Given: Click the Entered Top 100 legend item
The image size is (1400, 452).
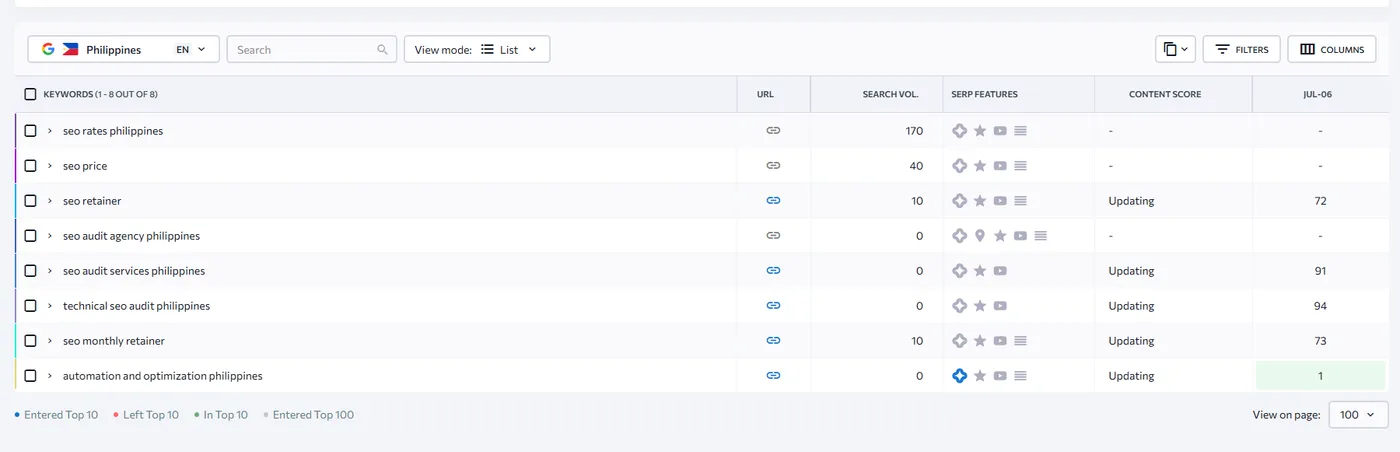Looking at the screenshot, I should tap(309, 415).
